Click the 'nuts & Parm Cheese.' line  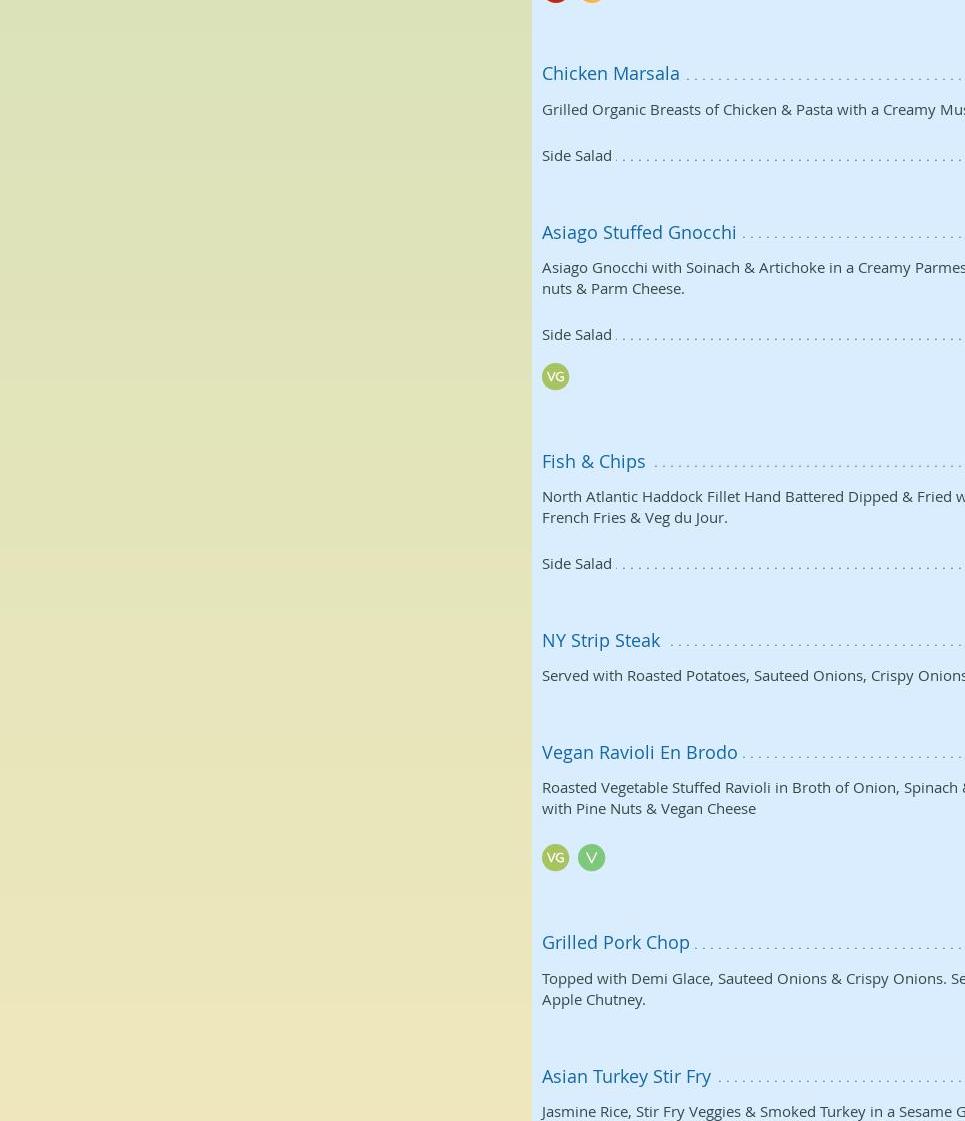613,289
